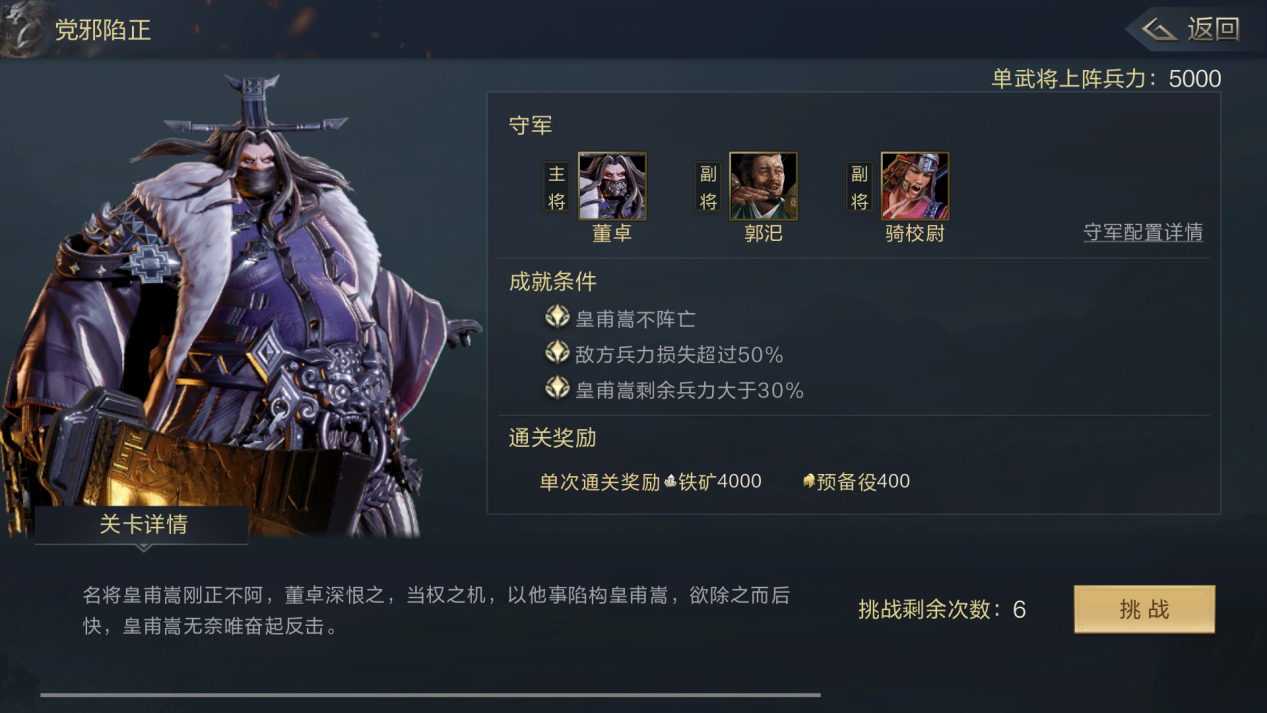
Task: Select 骑校尉 deputy general portrait
Action: (915, 186)
